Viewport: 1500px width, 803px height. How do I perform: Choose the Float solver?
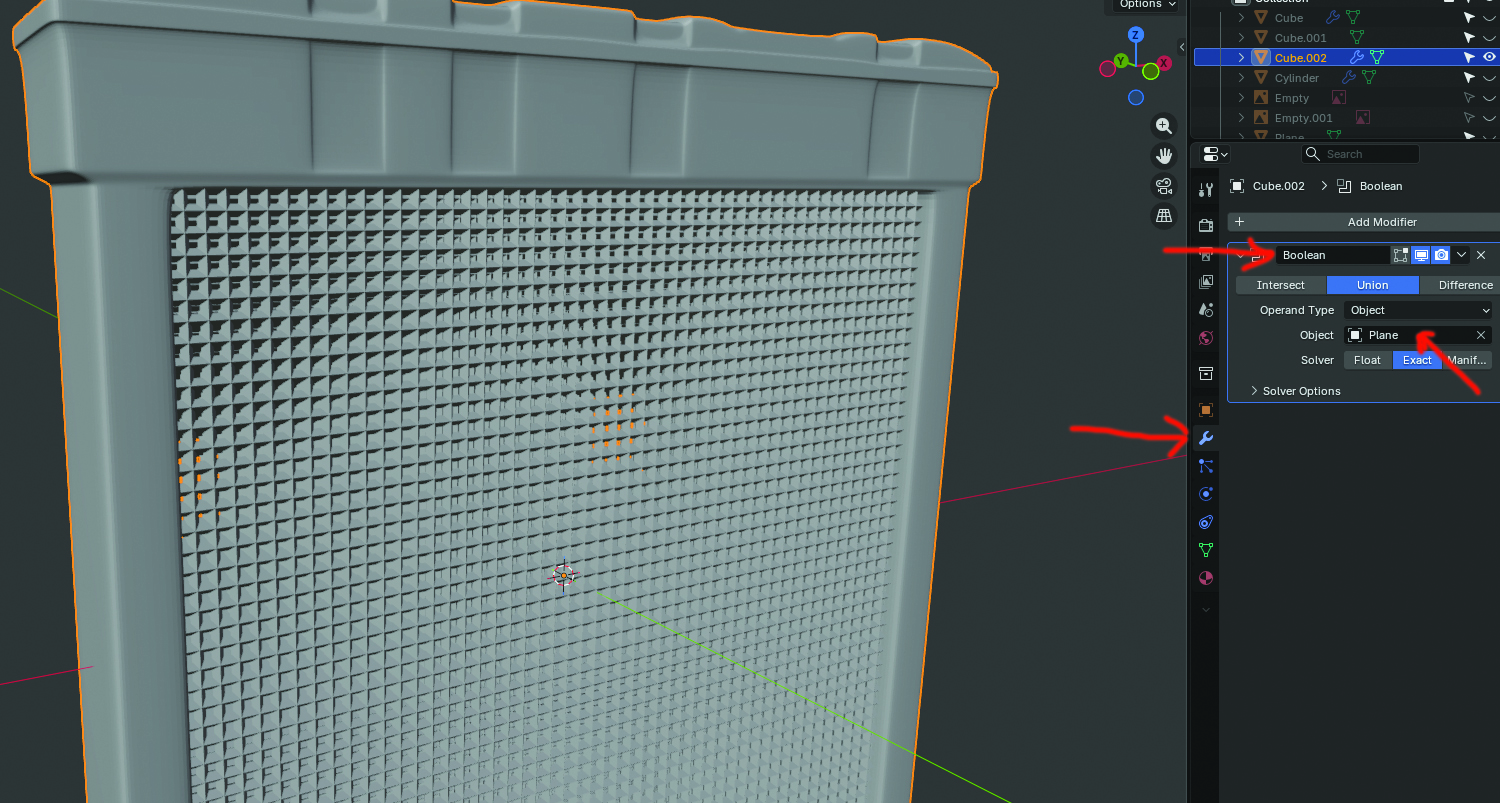pyautogui.click(x=1368, y=360)
